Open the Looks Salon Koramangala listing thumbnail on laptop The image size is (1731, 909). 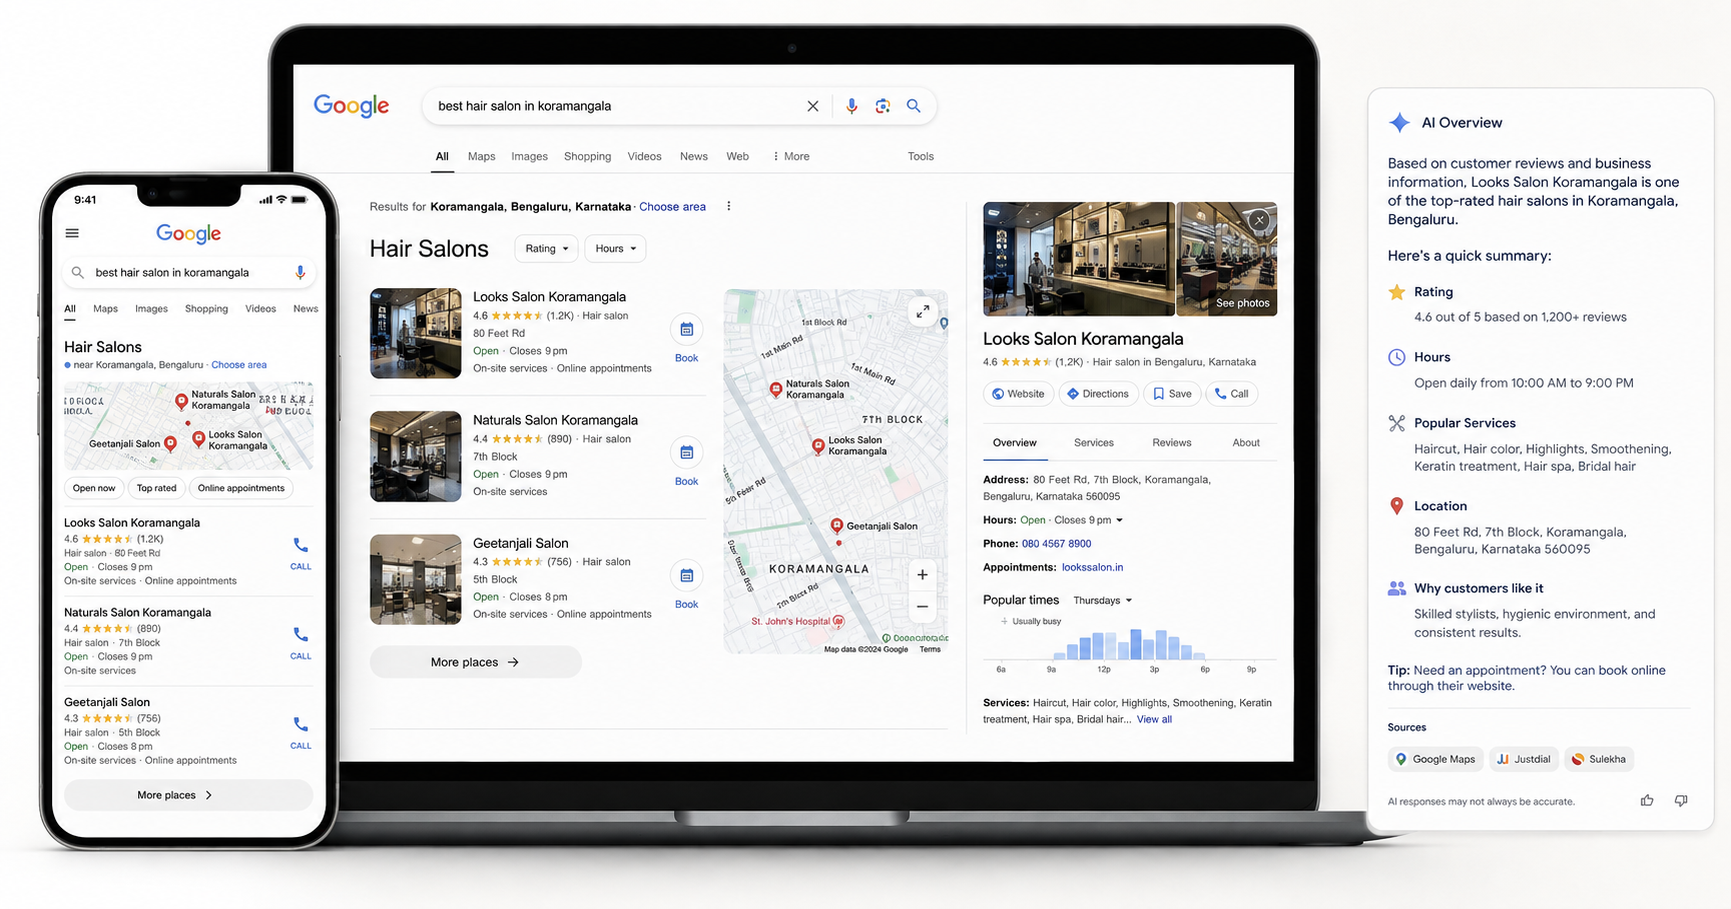pyautogui.click(x=416, y=333)
